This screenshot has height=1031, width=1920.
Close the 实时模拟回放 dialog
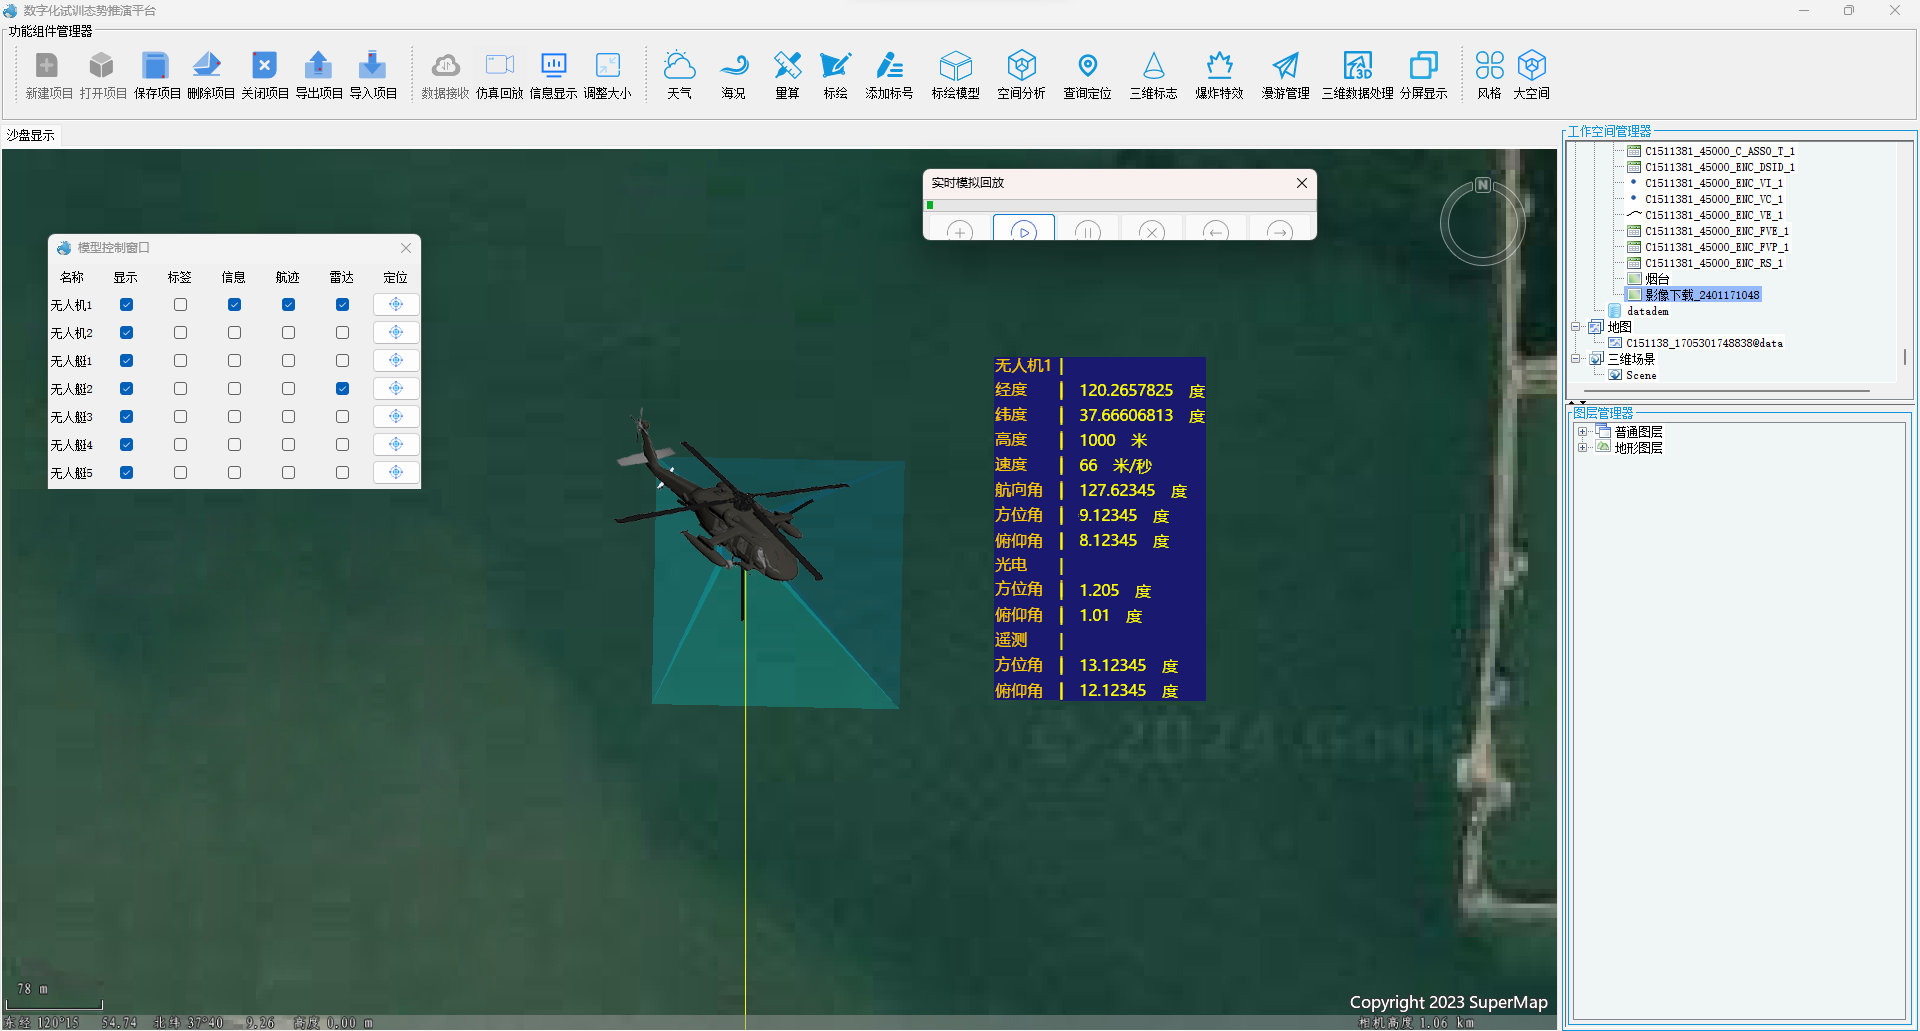(1301, 183)
